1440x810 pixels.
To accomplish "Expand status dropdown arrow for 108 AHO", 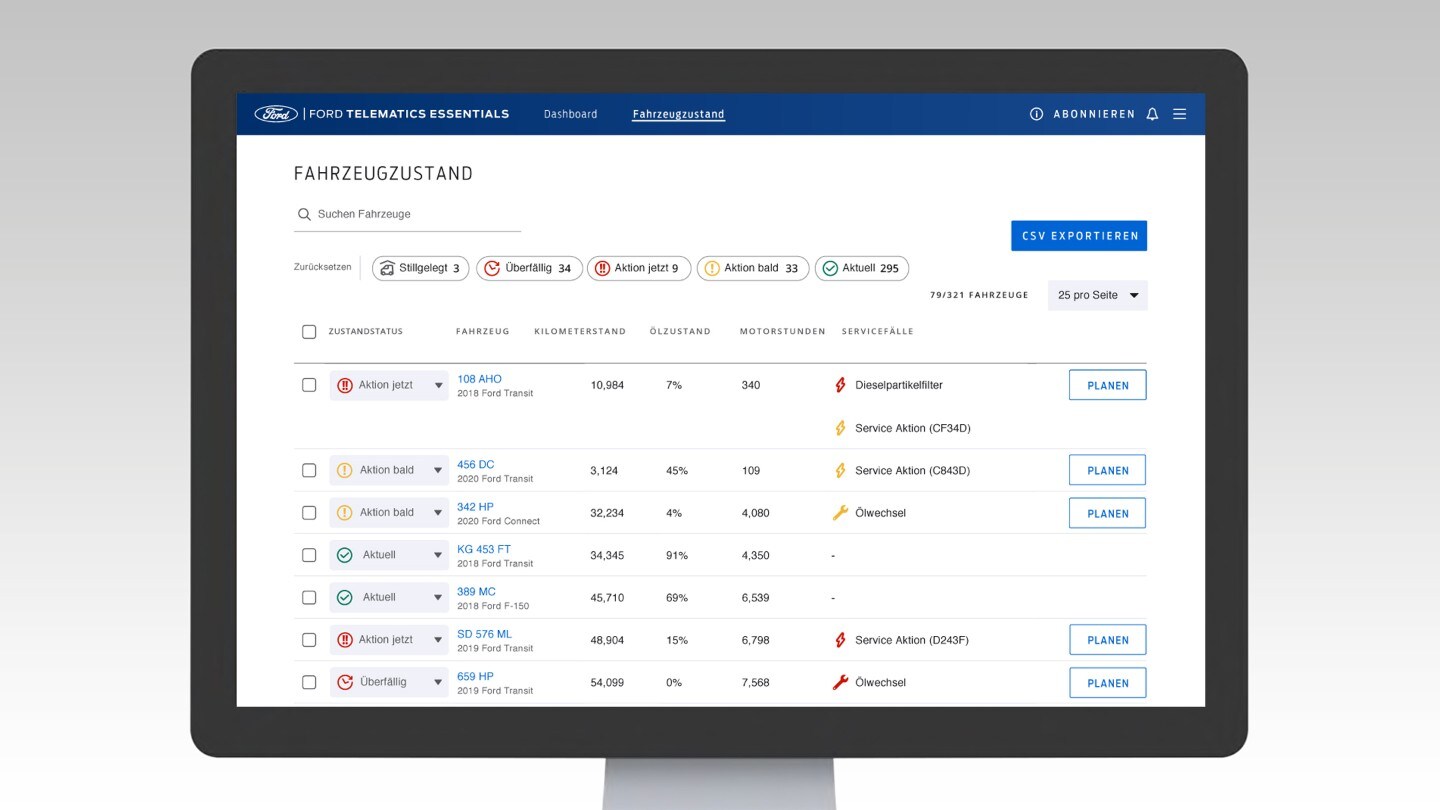I will (x=438, y=386).
